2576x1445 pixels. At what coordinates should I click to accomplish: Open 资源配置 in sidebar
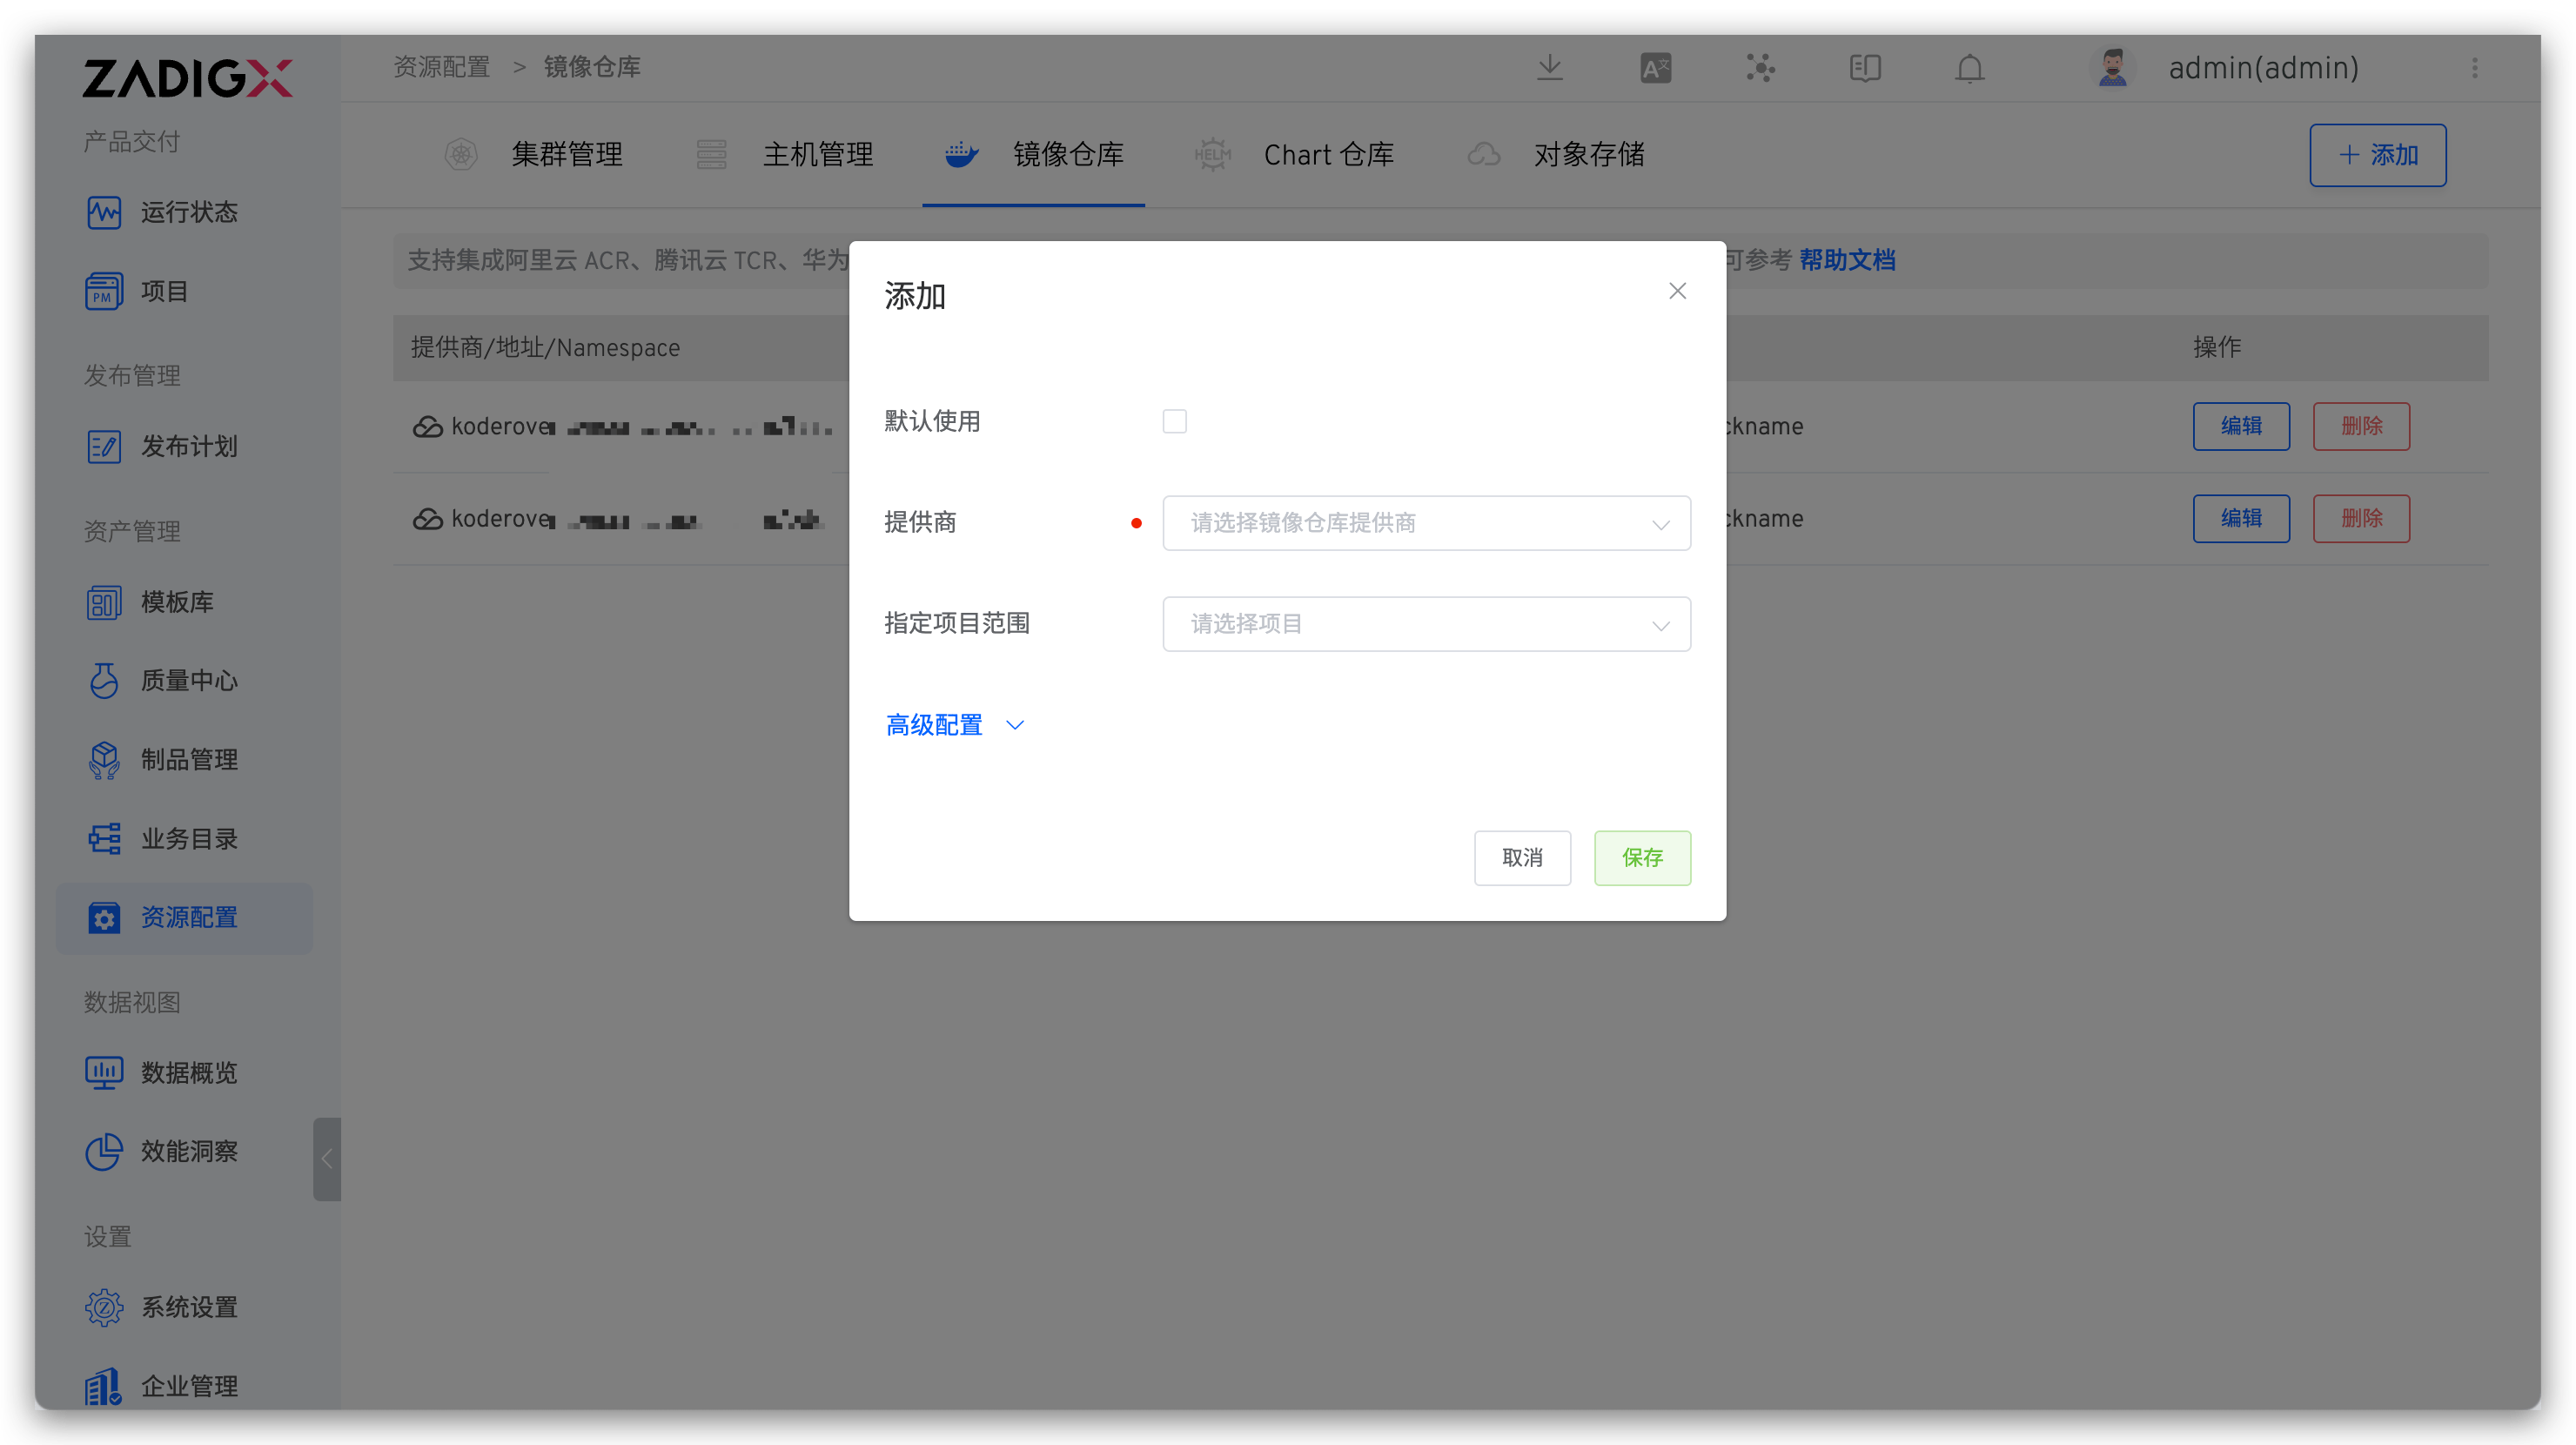coord(185,917)
